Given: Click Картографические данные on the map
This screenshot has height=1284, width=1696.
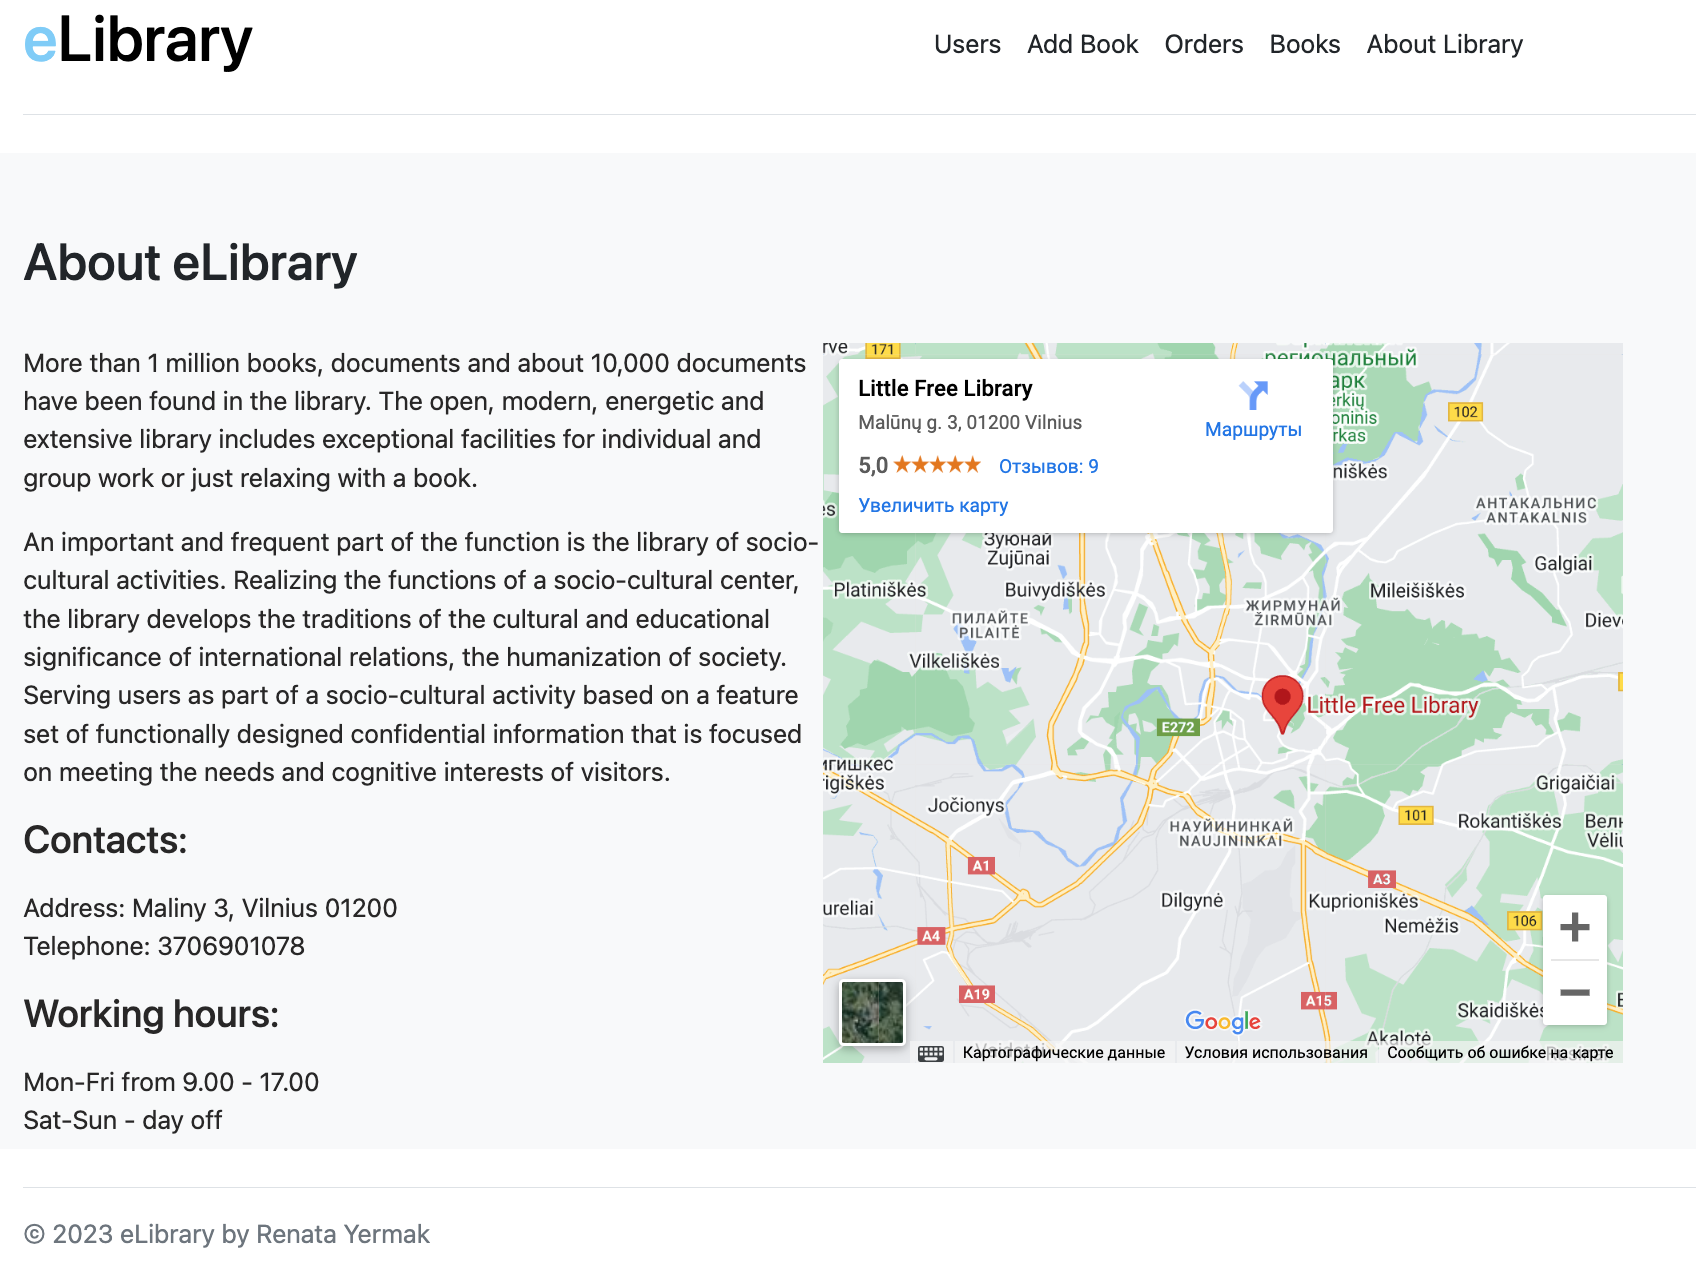Looking at the screenshot, I should point(1064,1052).
